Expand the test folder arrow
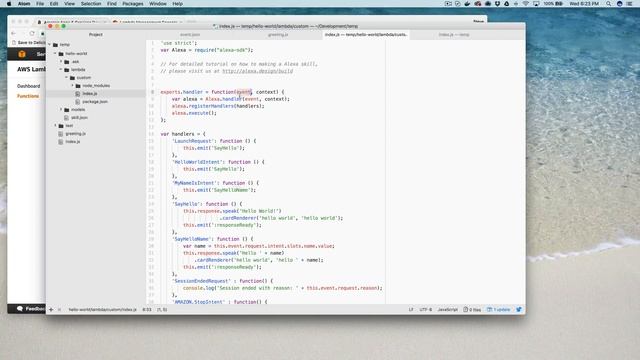 [56, 126]
